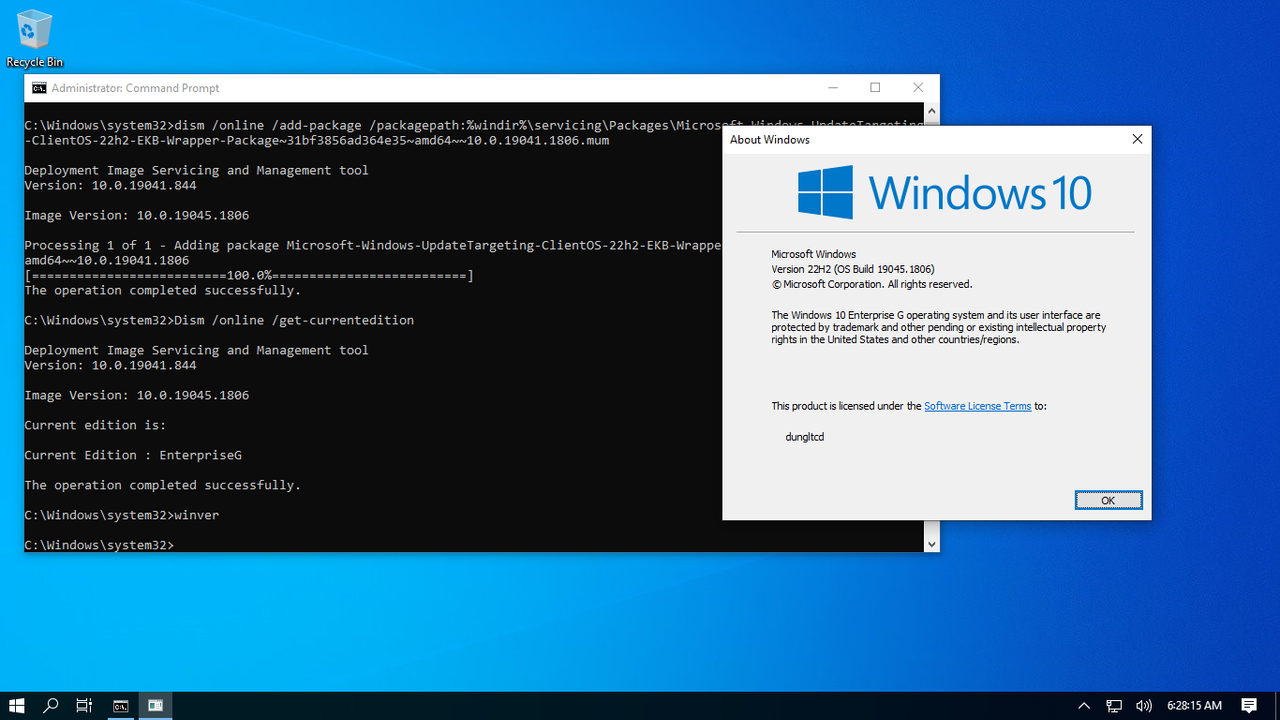Click the Show Desktop sliver on taskbar edge
This screenshot has width=1280, height=720.
[1277, 705]
